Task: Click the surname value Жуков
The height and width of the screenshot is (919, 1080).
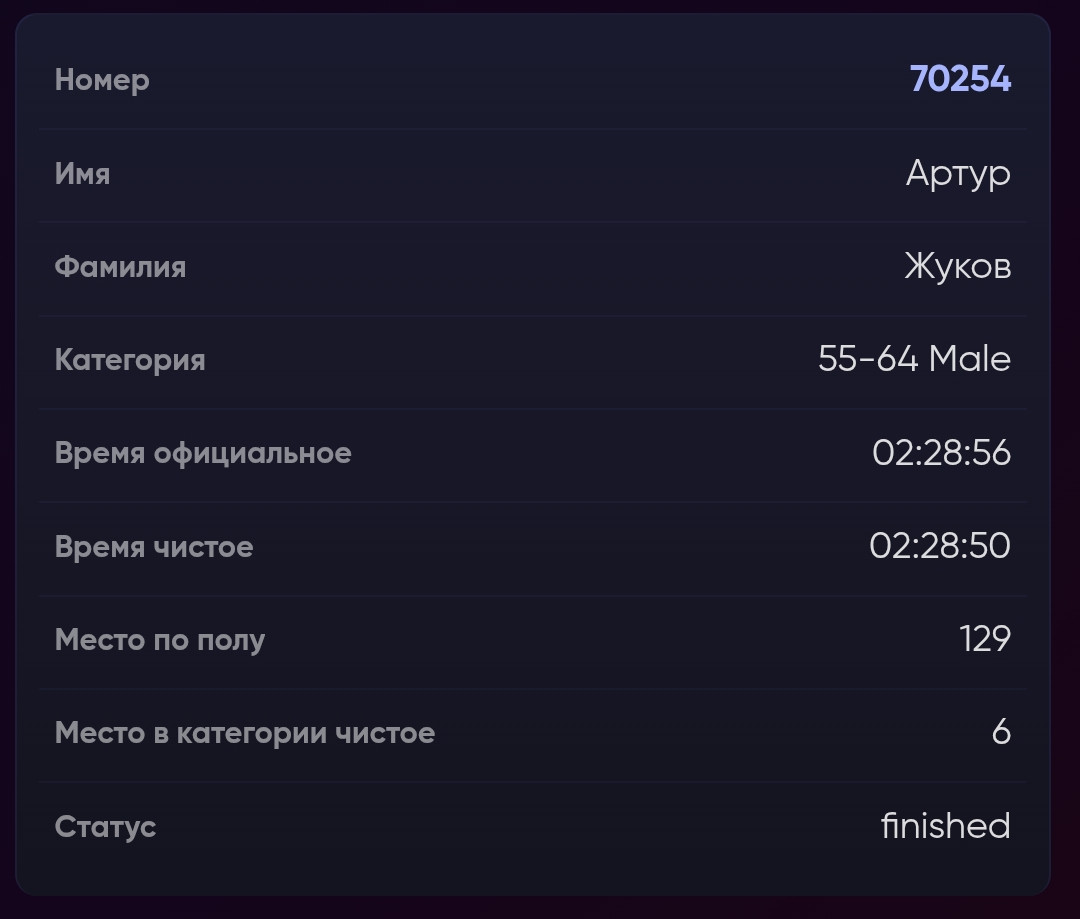Action: (958, 266)
